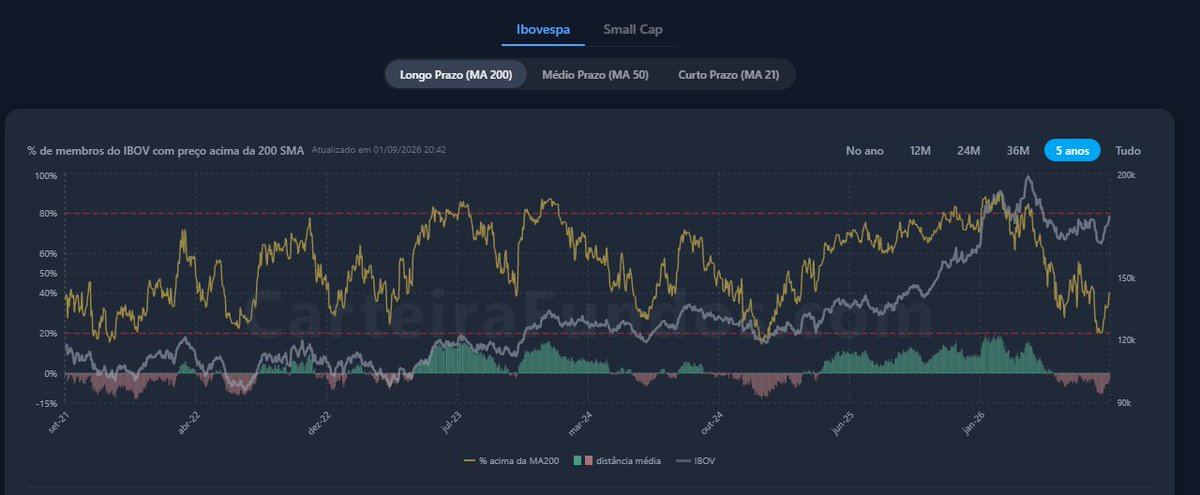Click the 60% y-axis label
This screenshot has width=1200, height=495.
tap(49, 253)
